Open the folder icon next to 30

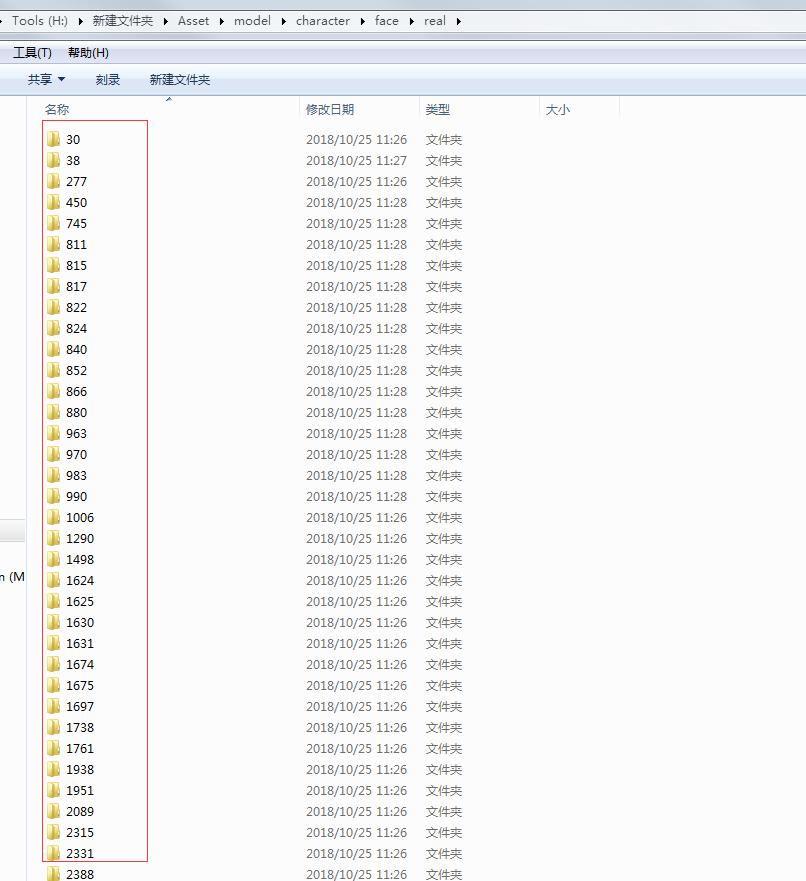click(x=53, y=139)
